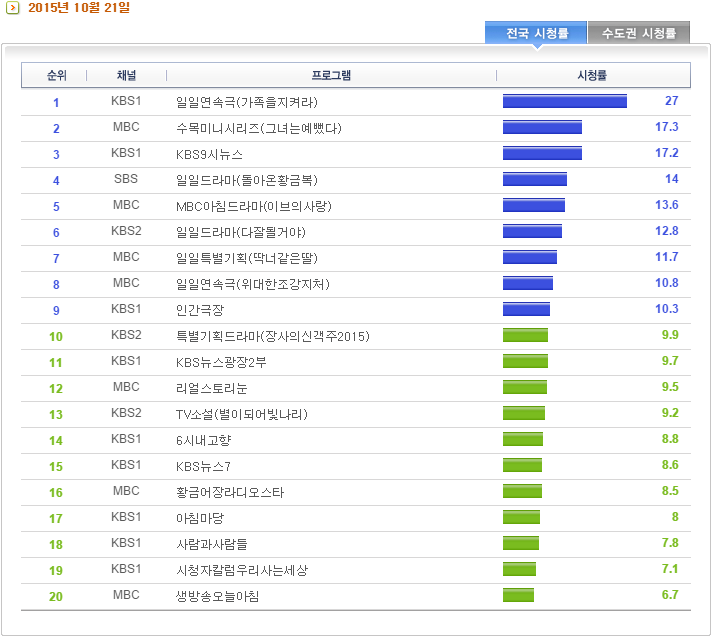Select program 생방송오늘아침
712x637 pixels.
218,597
